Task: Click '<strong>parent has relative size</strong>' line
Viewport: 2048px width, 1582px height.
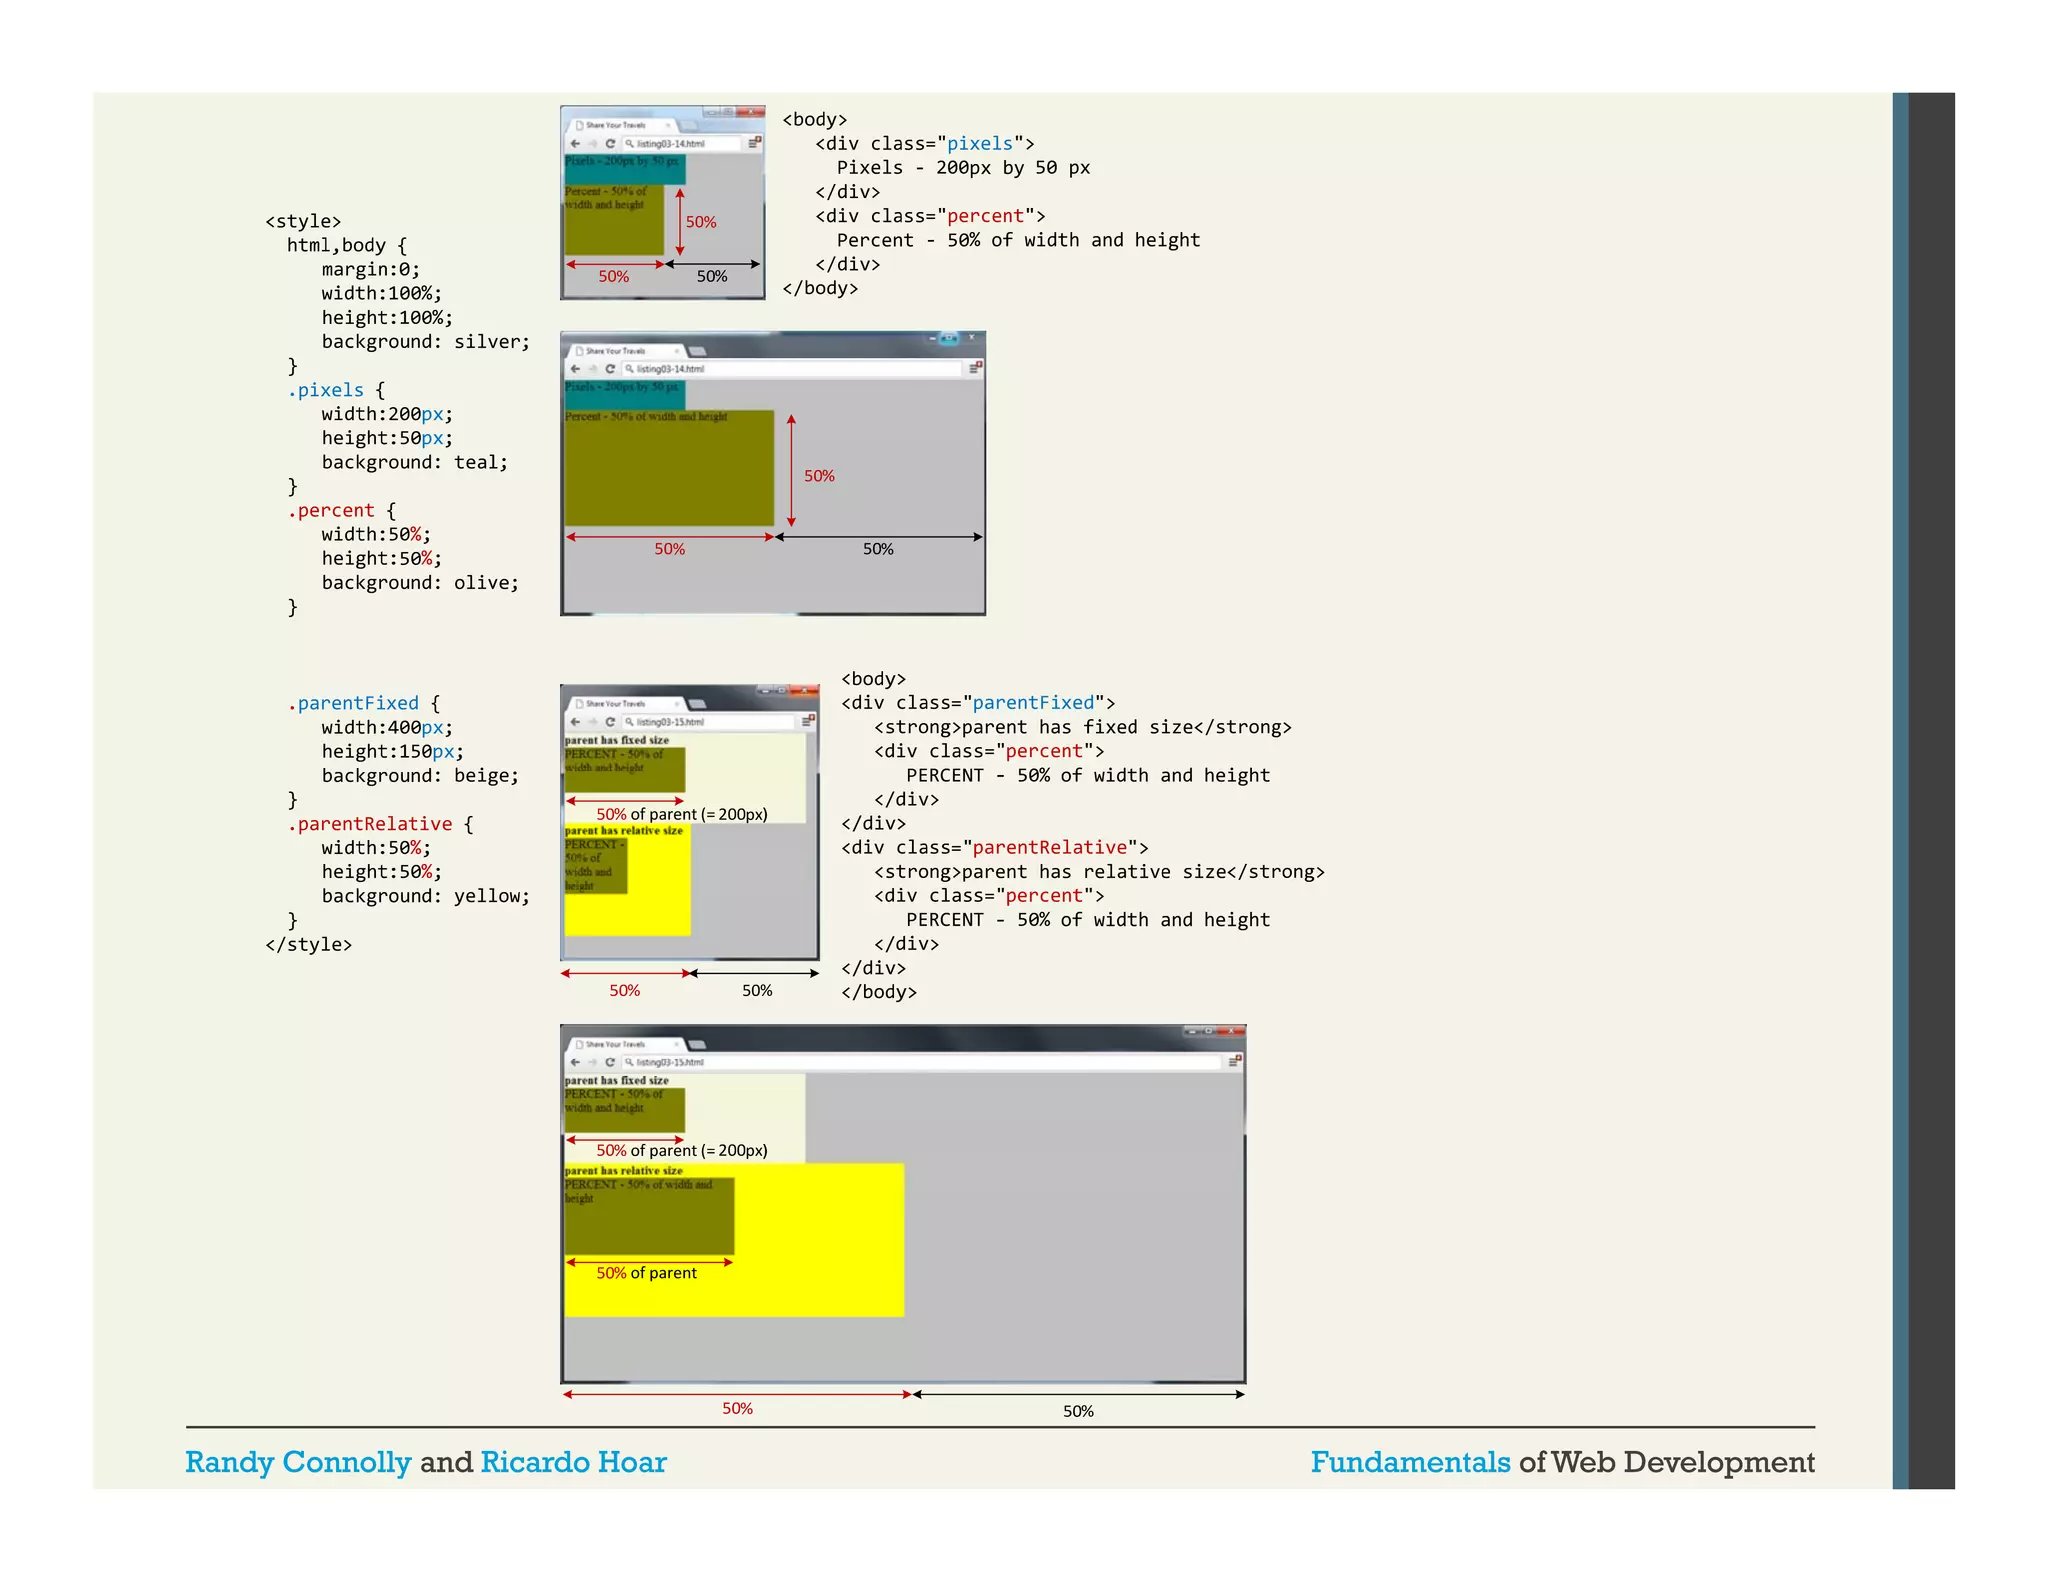Action: click(x=1100, y=872)
